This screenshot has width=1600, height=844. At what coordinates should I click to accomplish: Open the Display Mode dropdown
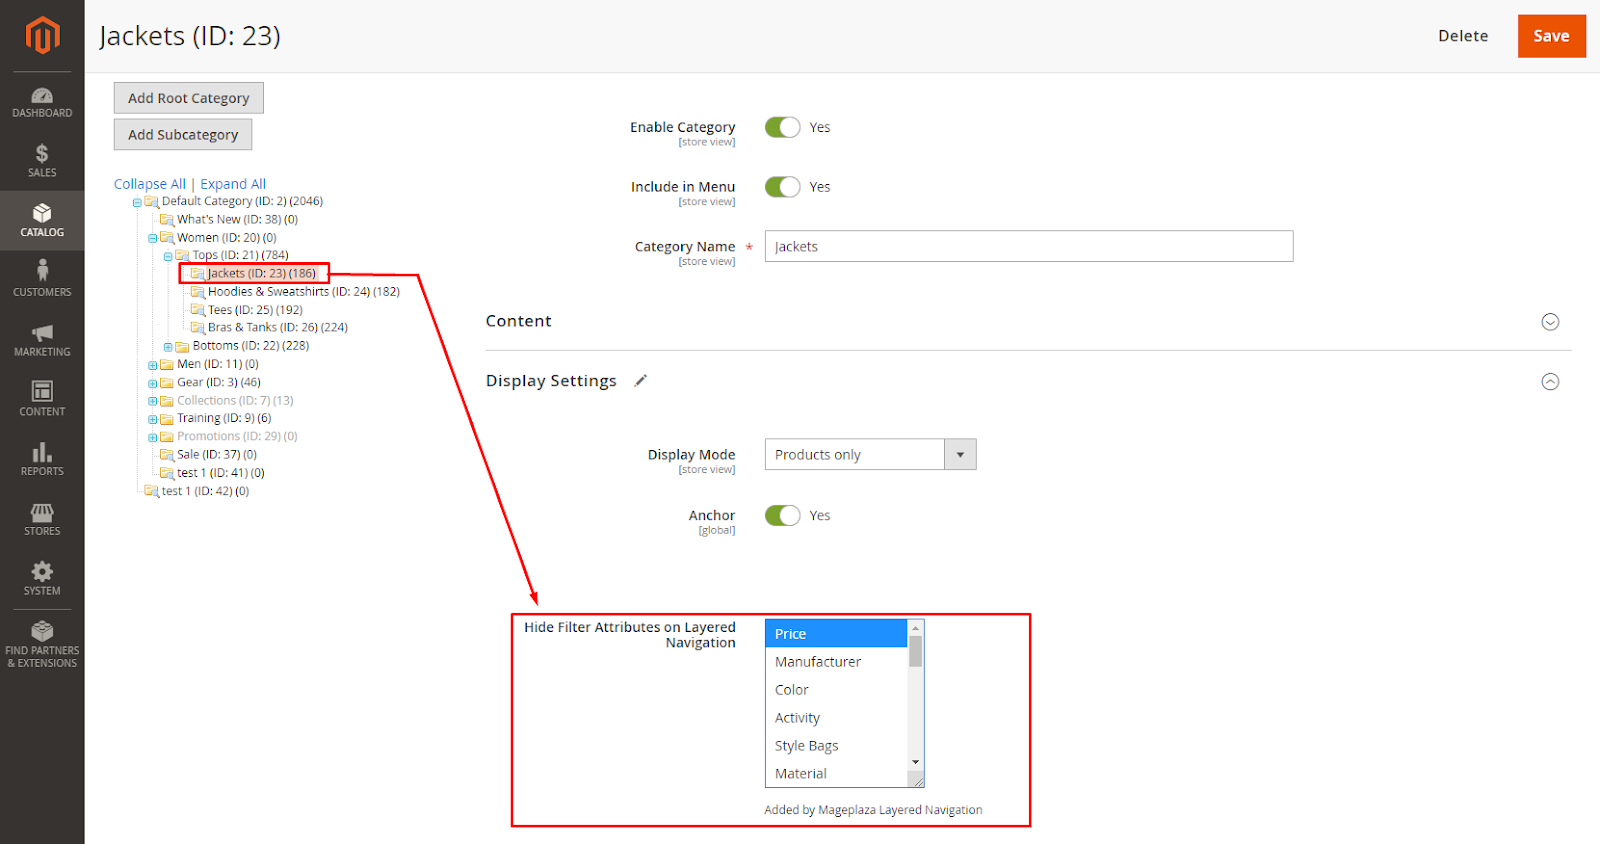(870, 455)
